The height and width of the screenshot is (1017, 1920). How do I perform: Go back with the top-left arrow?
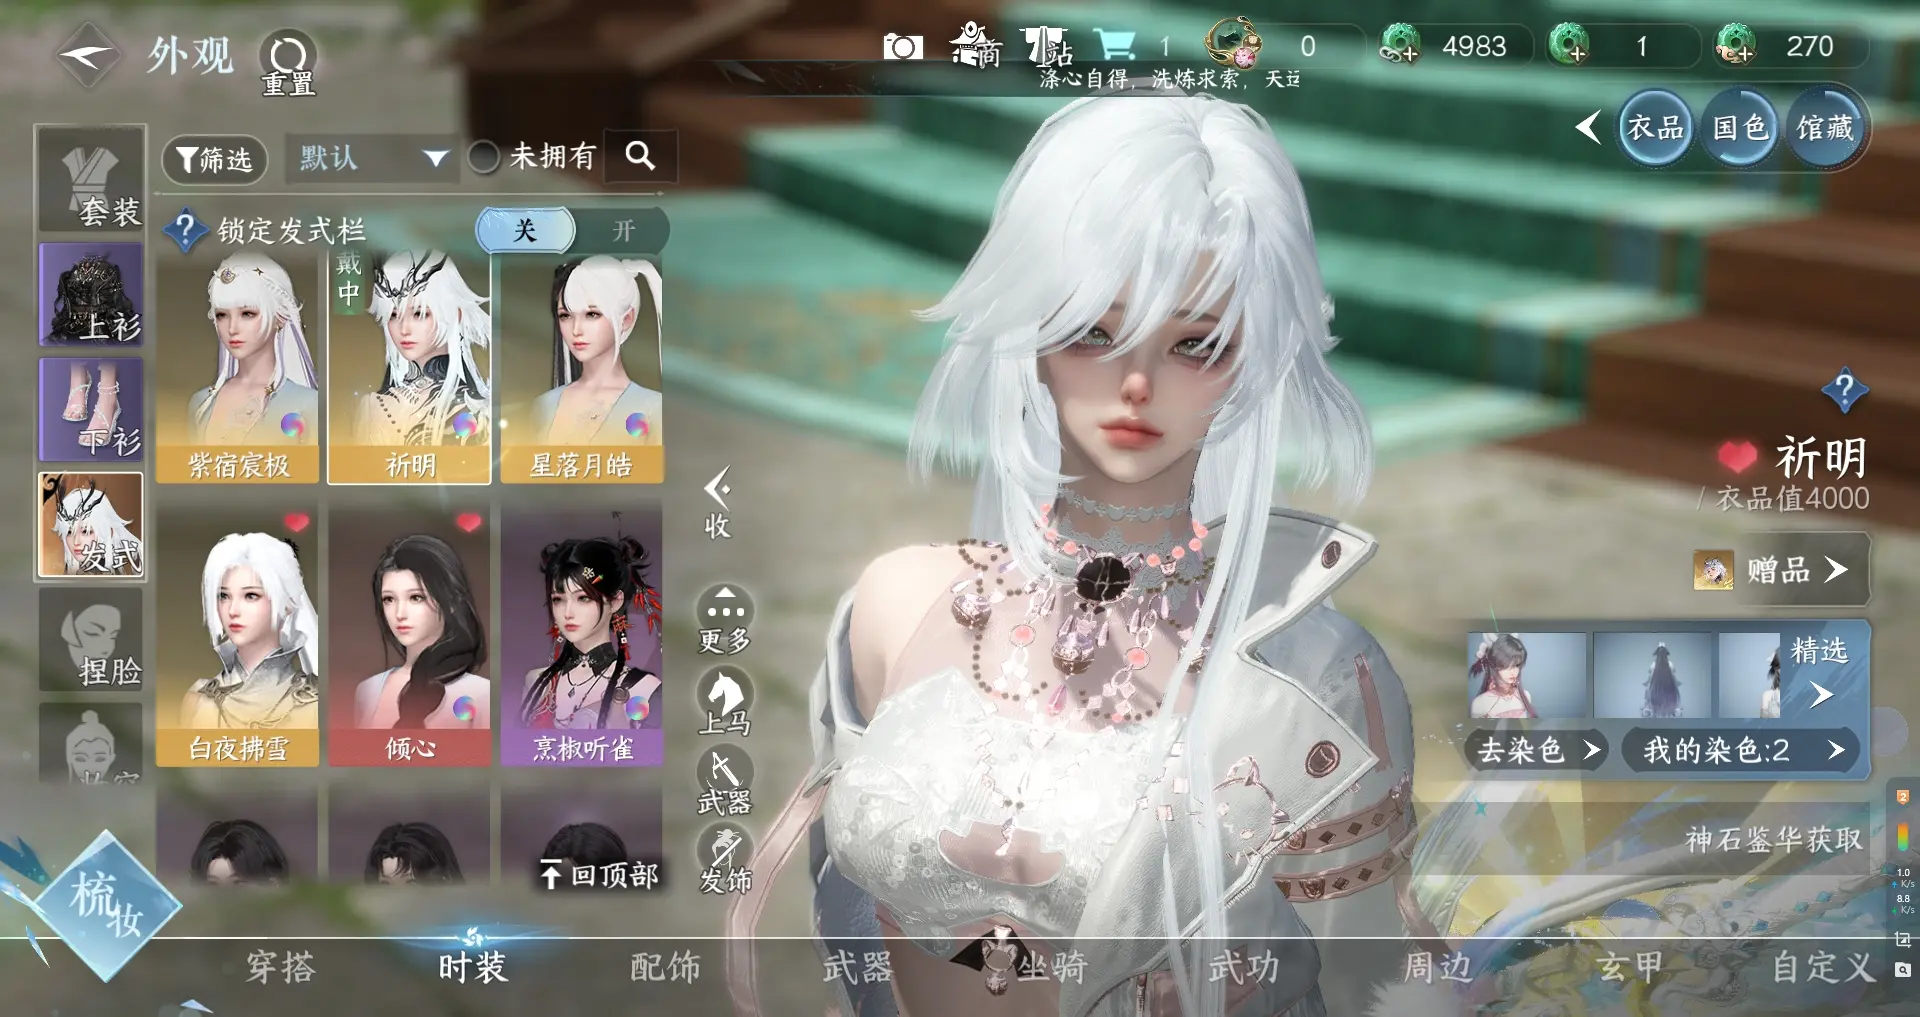click(x=88, y=56)
